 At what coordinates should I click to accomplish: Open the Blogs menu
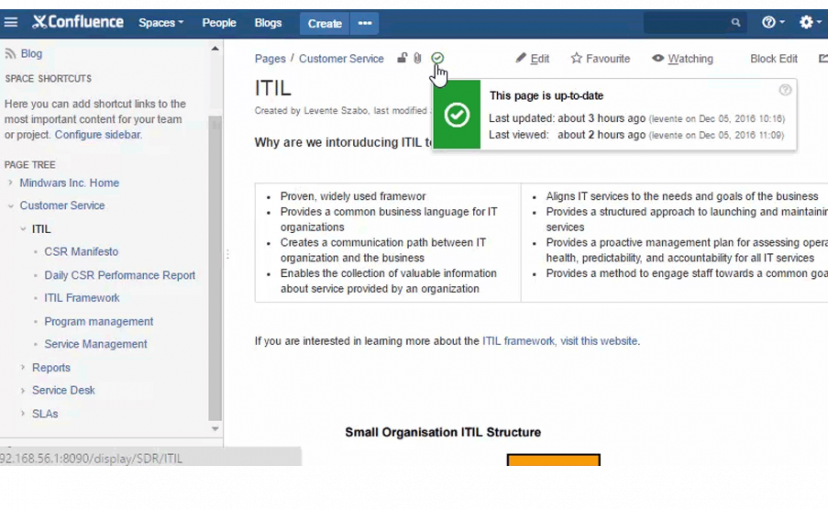click(268, 23)
